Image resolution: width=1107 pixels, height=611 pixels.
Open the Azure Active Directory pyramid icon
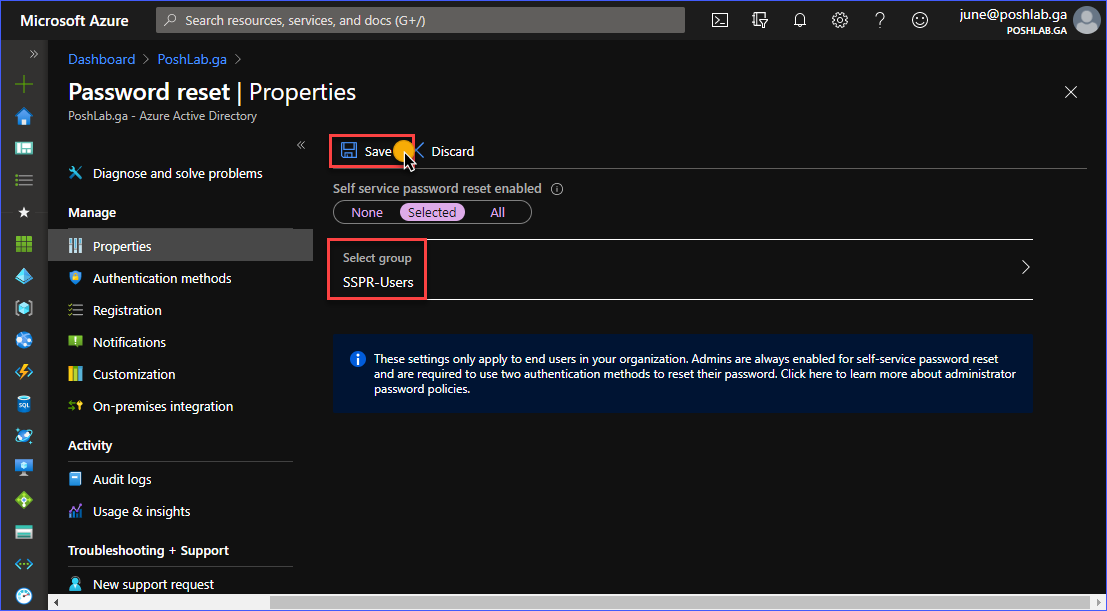pos(24,276)
